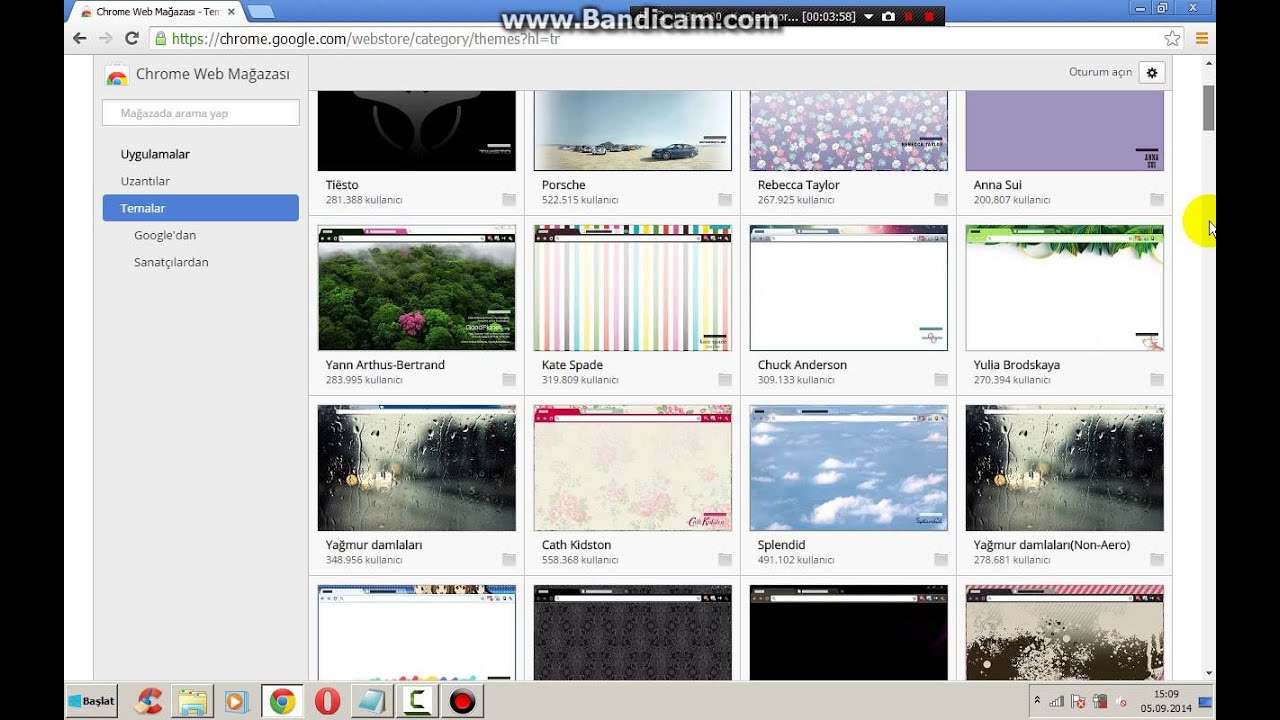Switch to the Chrome Web Mağazası tab
Image resolution: width=1280 pixels, height=720 pixels.
coord(157,12)
